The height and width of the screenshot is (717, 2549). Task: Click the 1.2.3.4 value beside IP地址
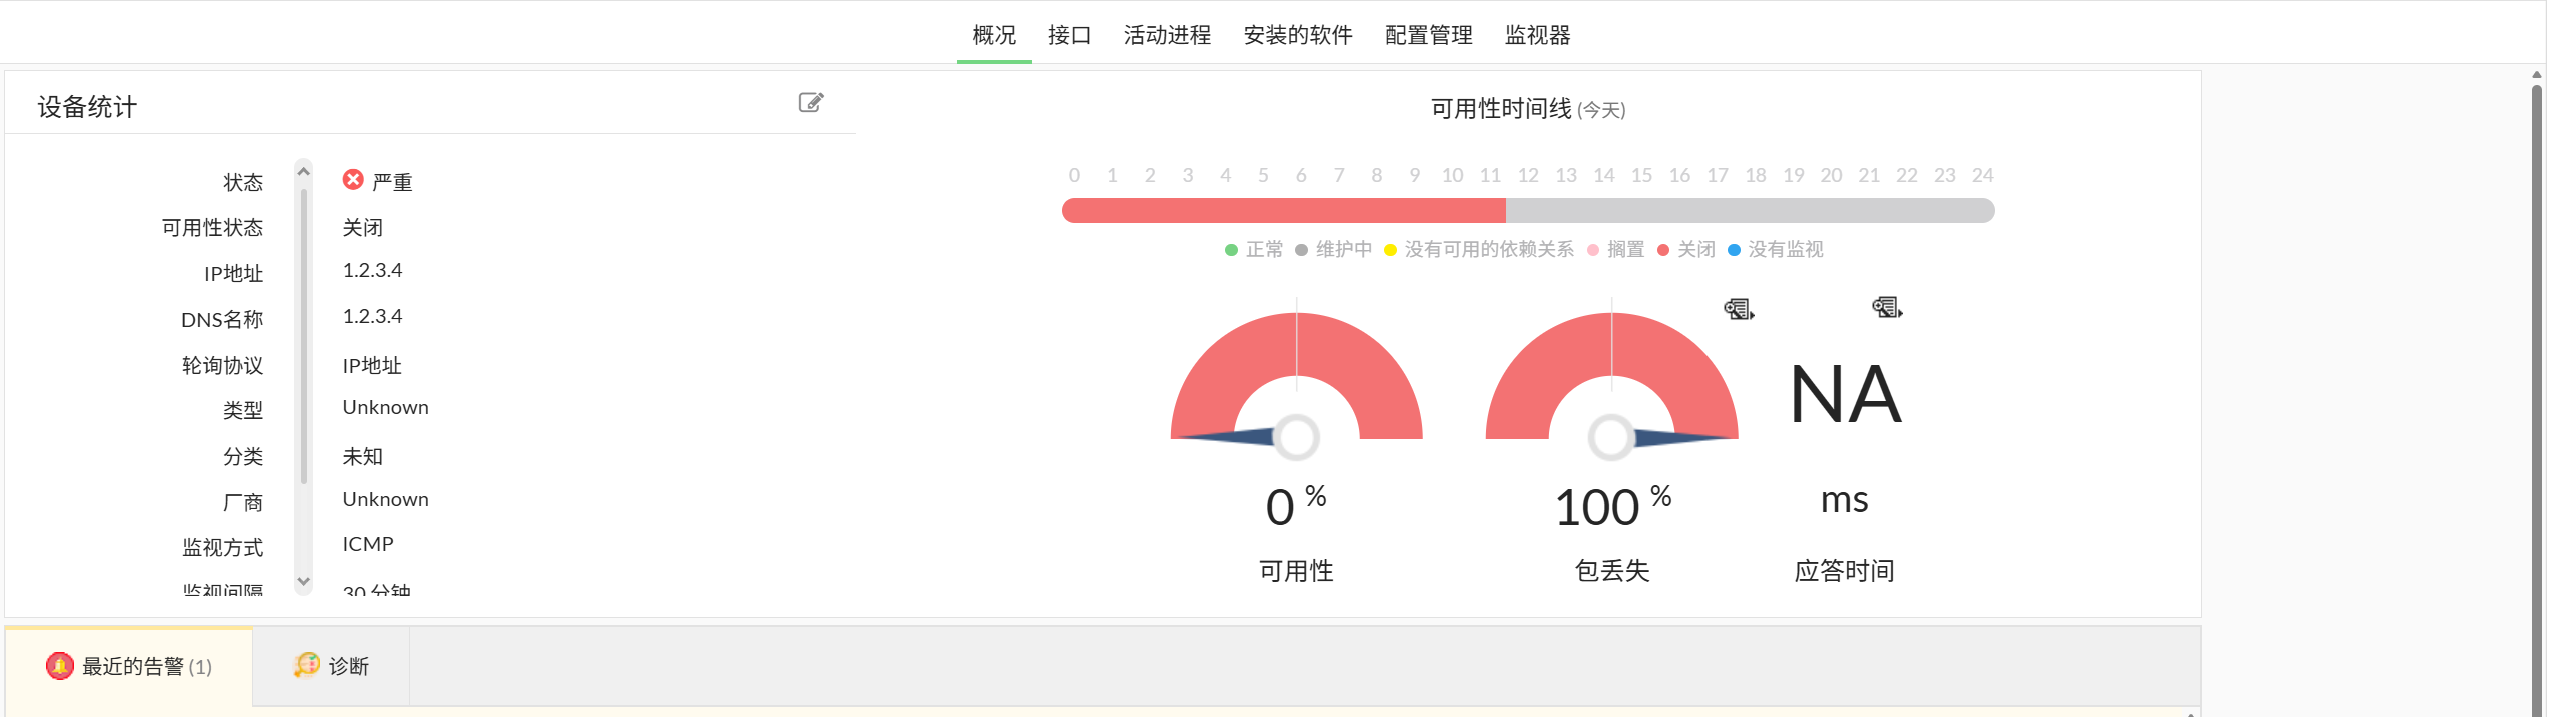point(372,270)
